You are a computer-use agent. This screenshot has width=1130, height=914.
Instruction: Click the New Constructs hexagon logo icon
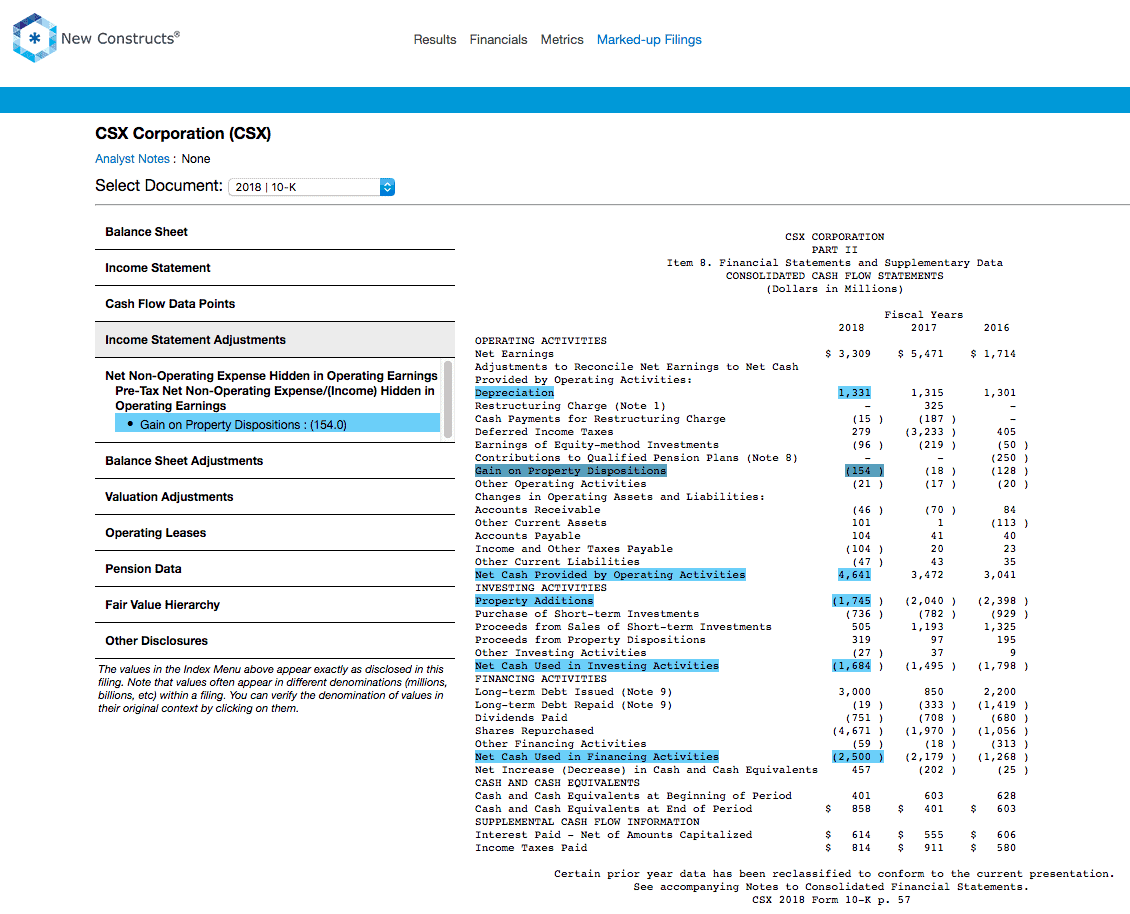coord(34,38)
